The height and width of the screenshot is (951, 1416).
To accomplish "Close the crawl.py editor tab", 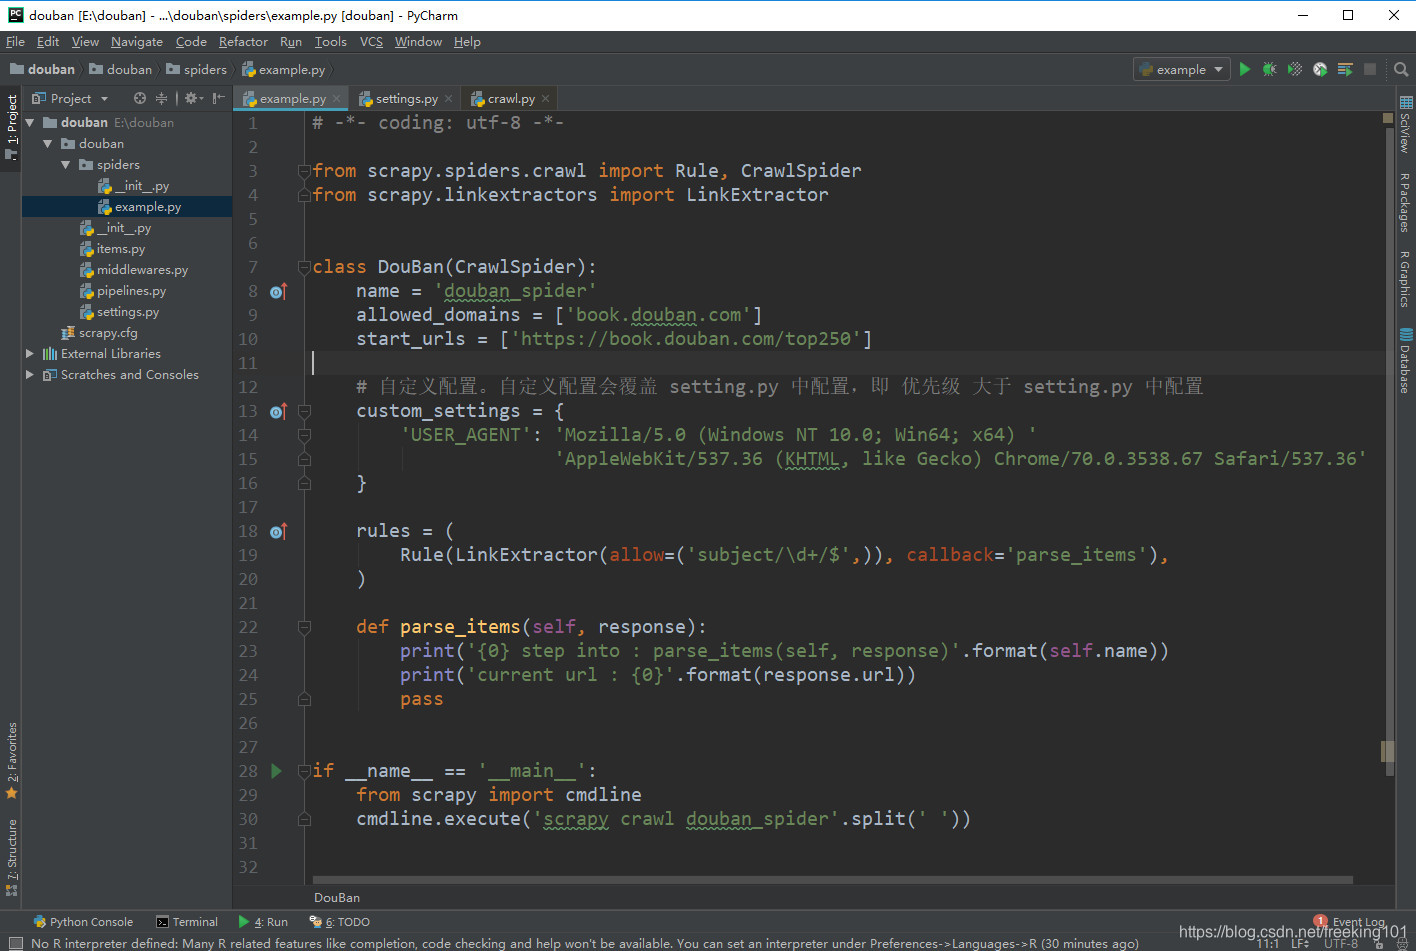I will [x=545, y=98].
